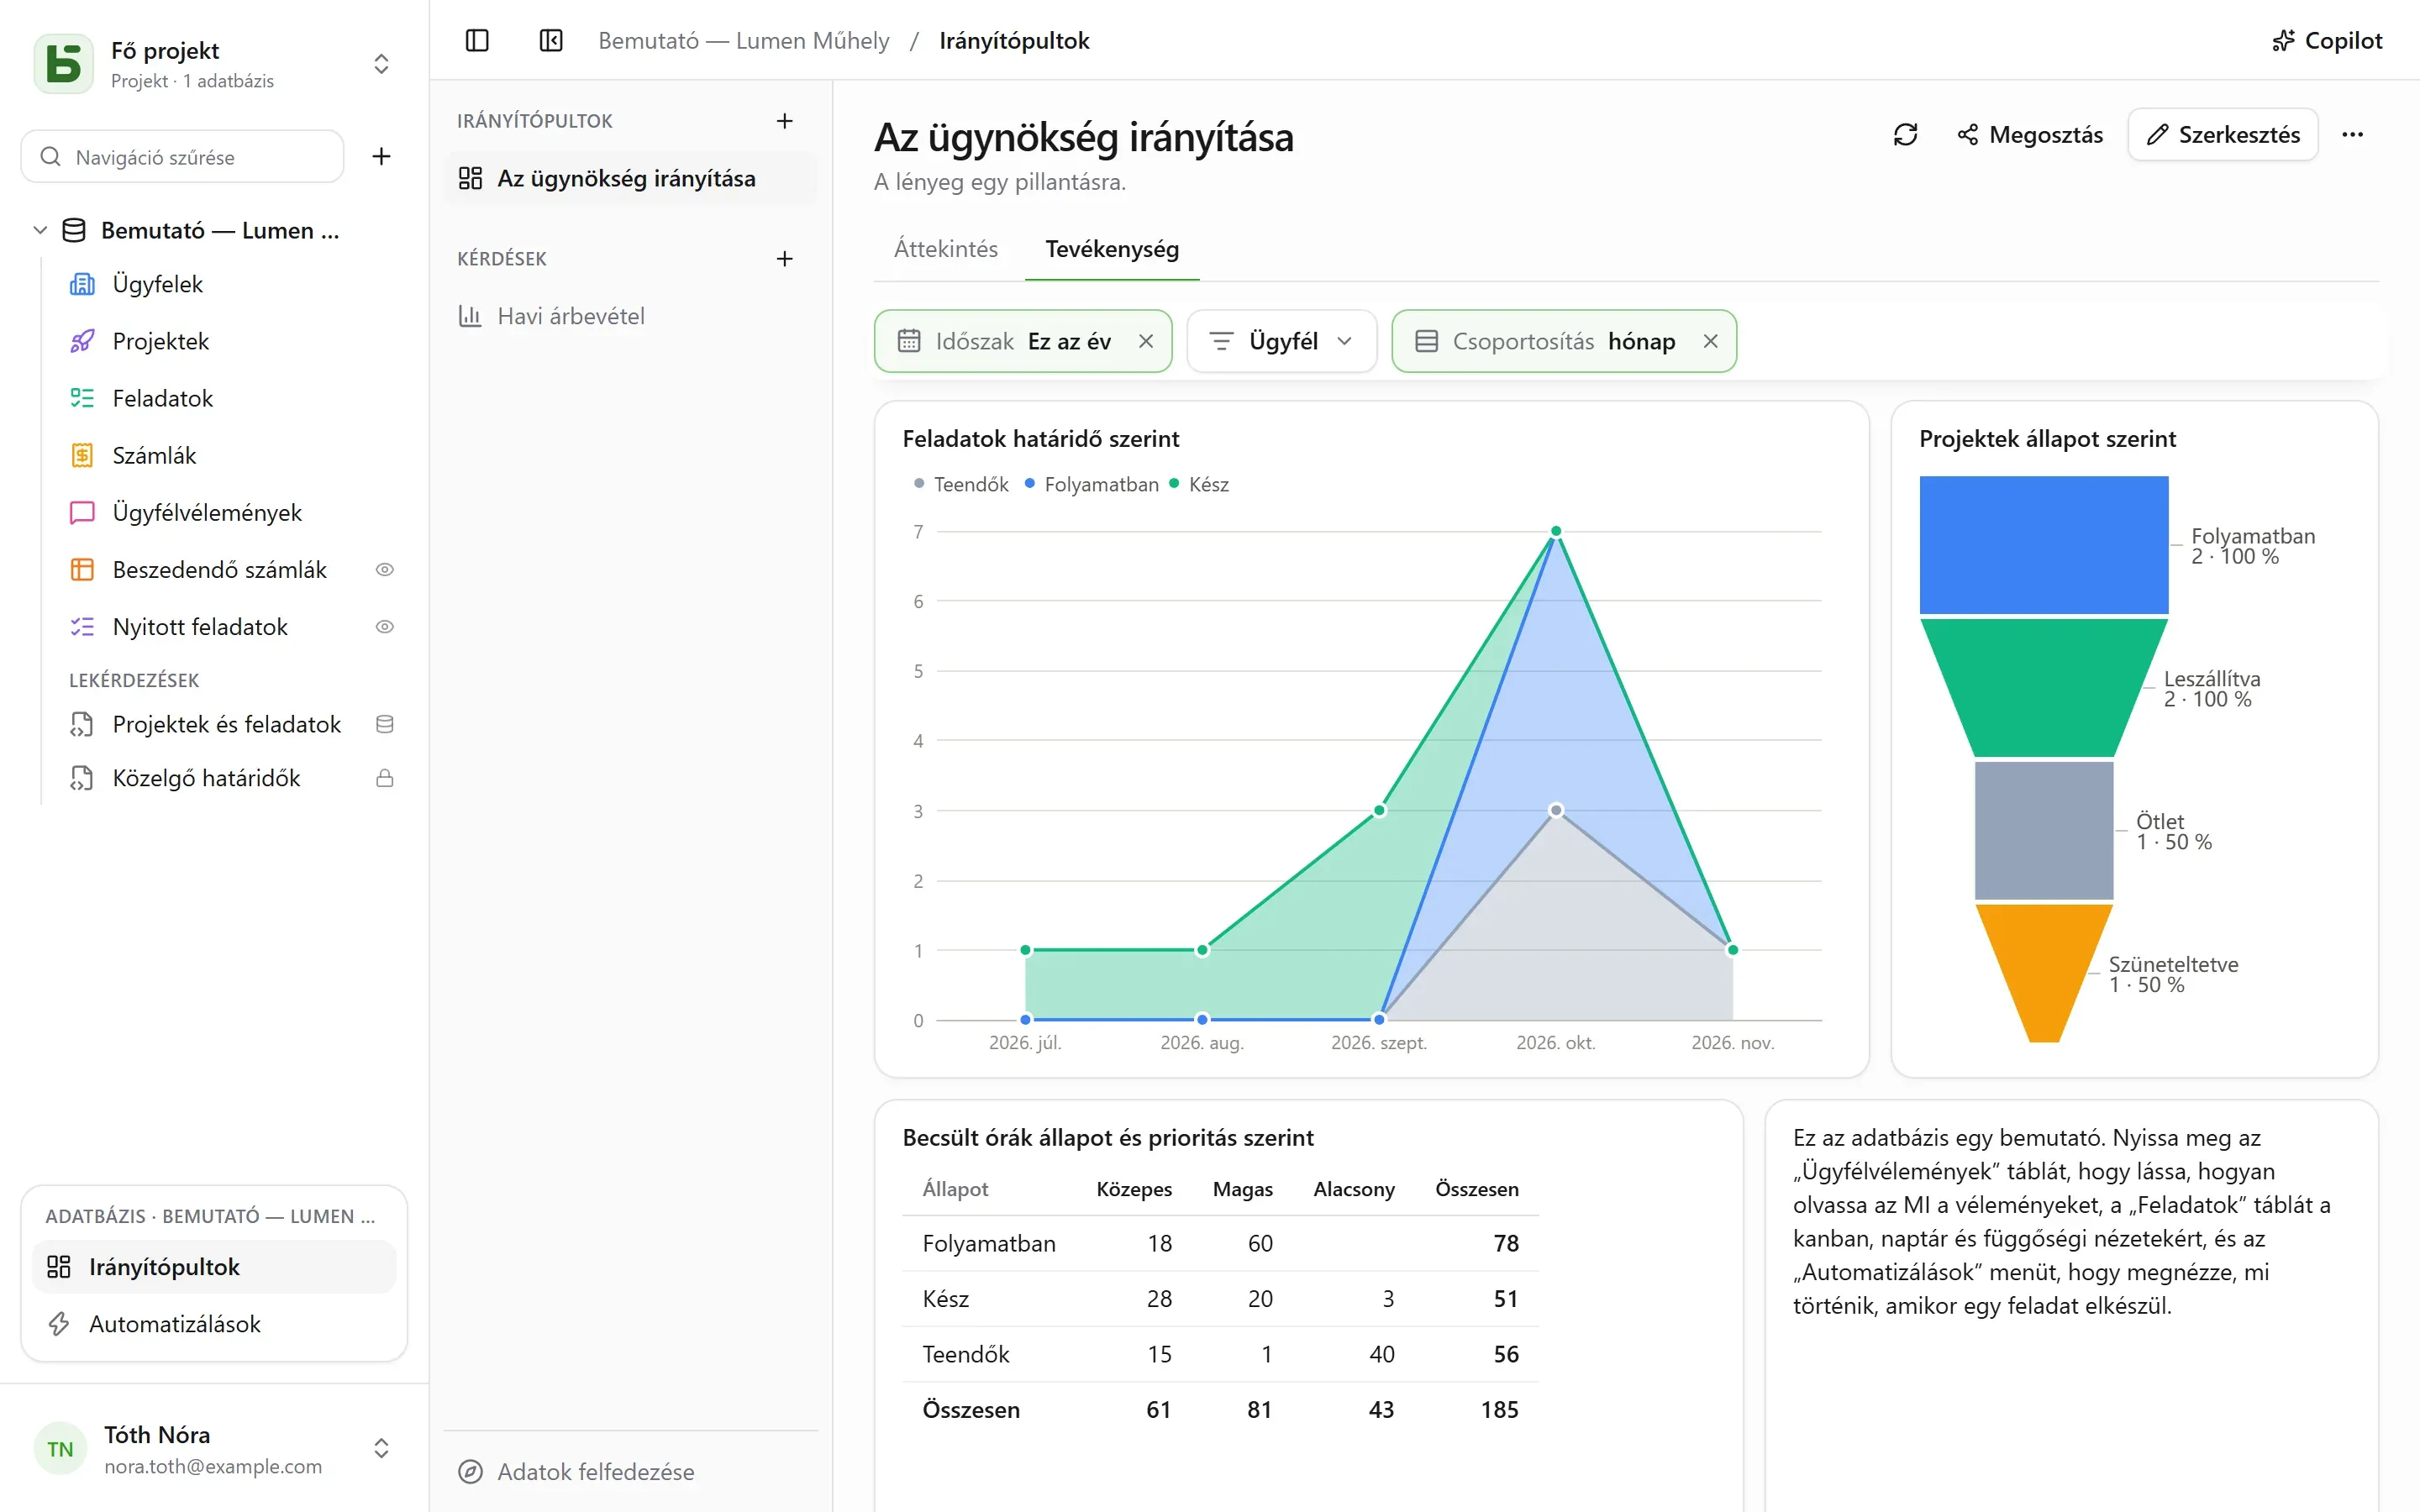Select Irányítópultok in the database menu
Image resolution: width=2420 pixels, height=1512 pixels.
point(214,1267)
